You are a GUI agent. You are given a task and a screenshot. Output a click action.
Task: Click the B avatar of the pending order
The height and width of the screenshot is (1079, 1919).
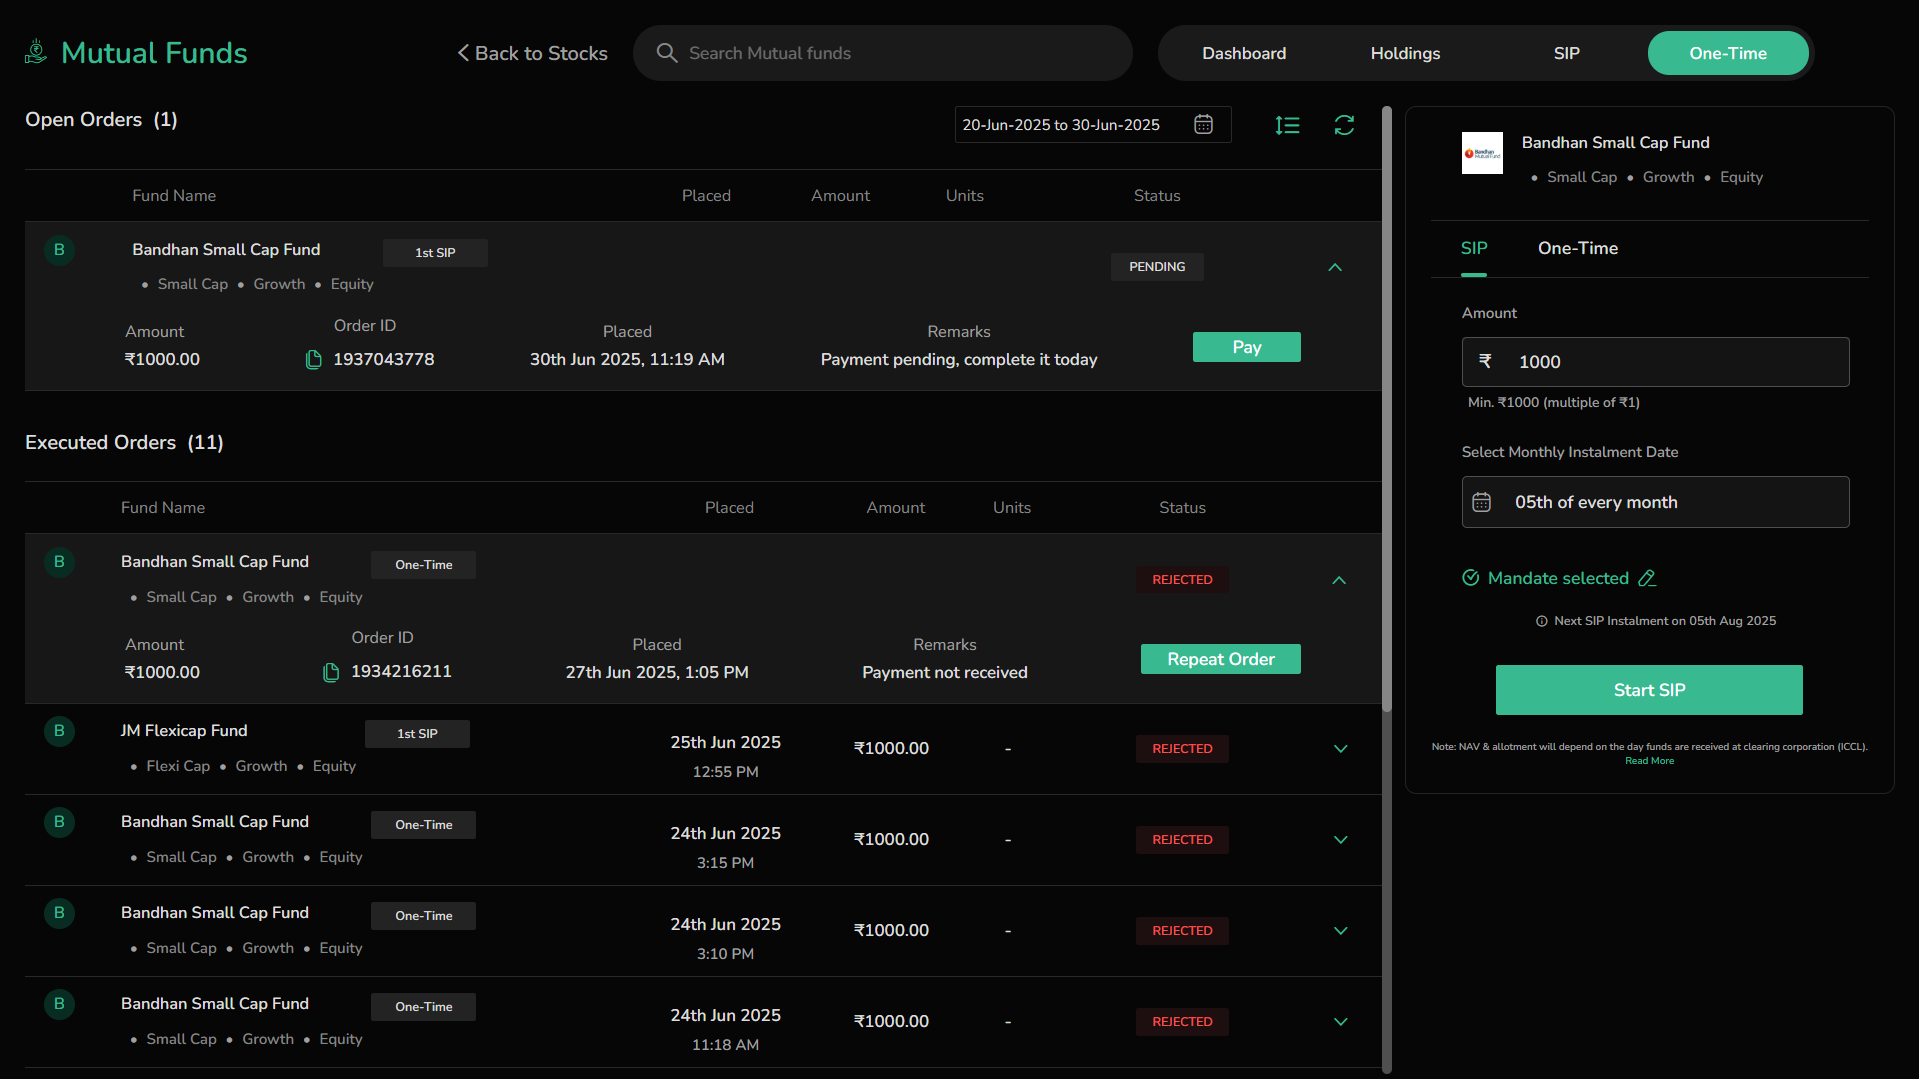click(60, 250)
